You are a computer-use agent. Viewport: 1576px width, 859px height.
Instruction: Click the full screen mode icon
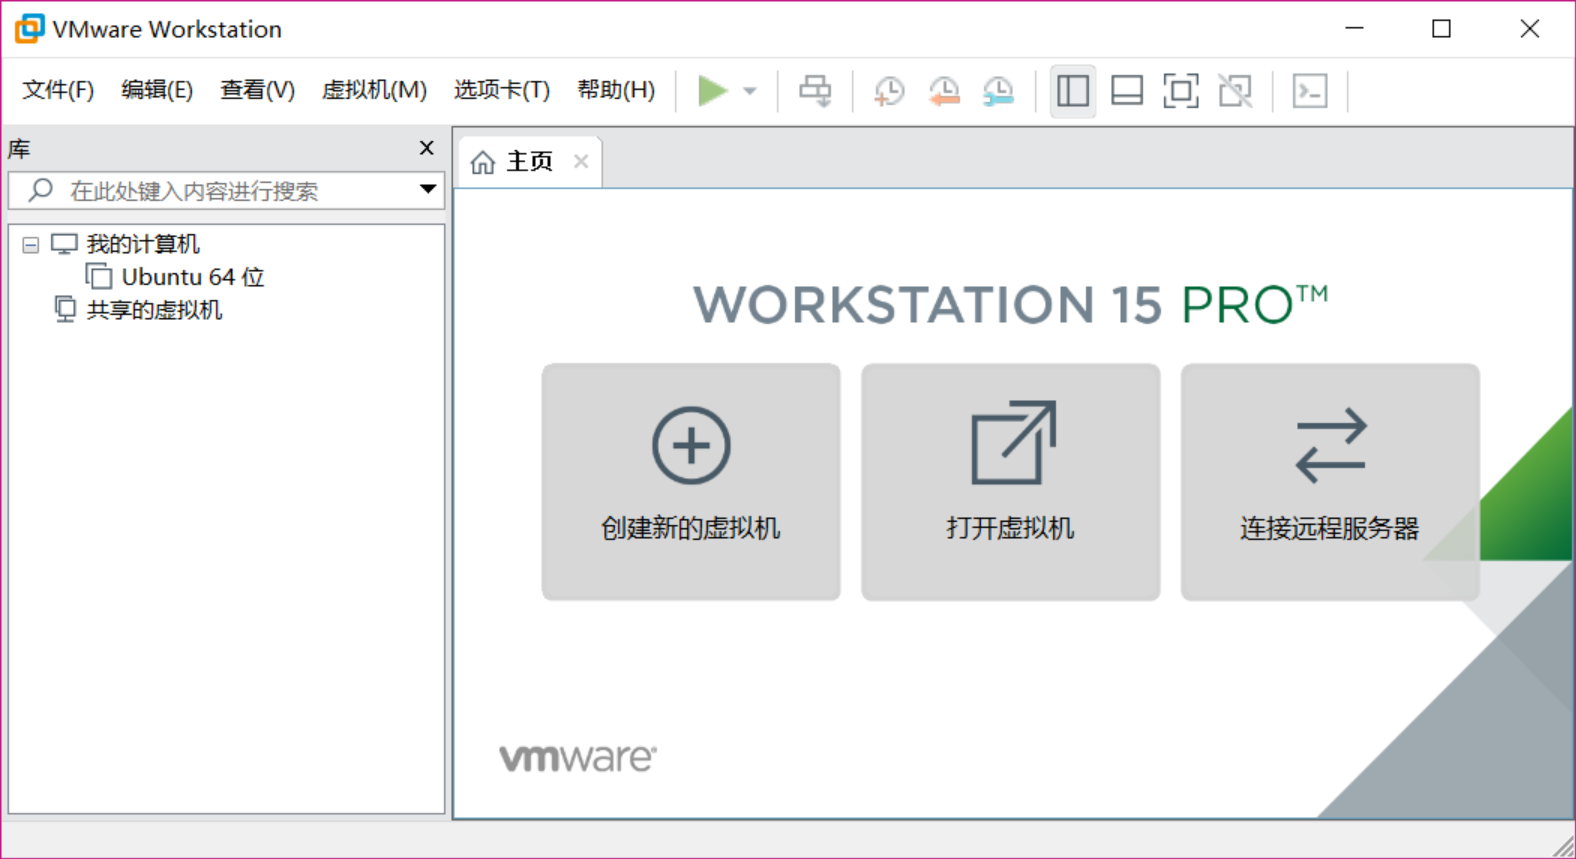(1181, 91)
